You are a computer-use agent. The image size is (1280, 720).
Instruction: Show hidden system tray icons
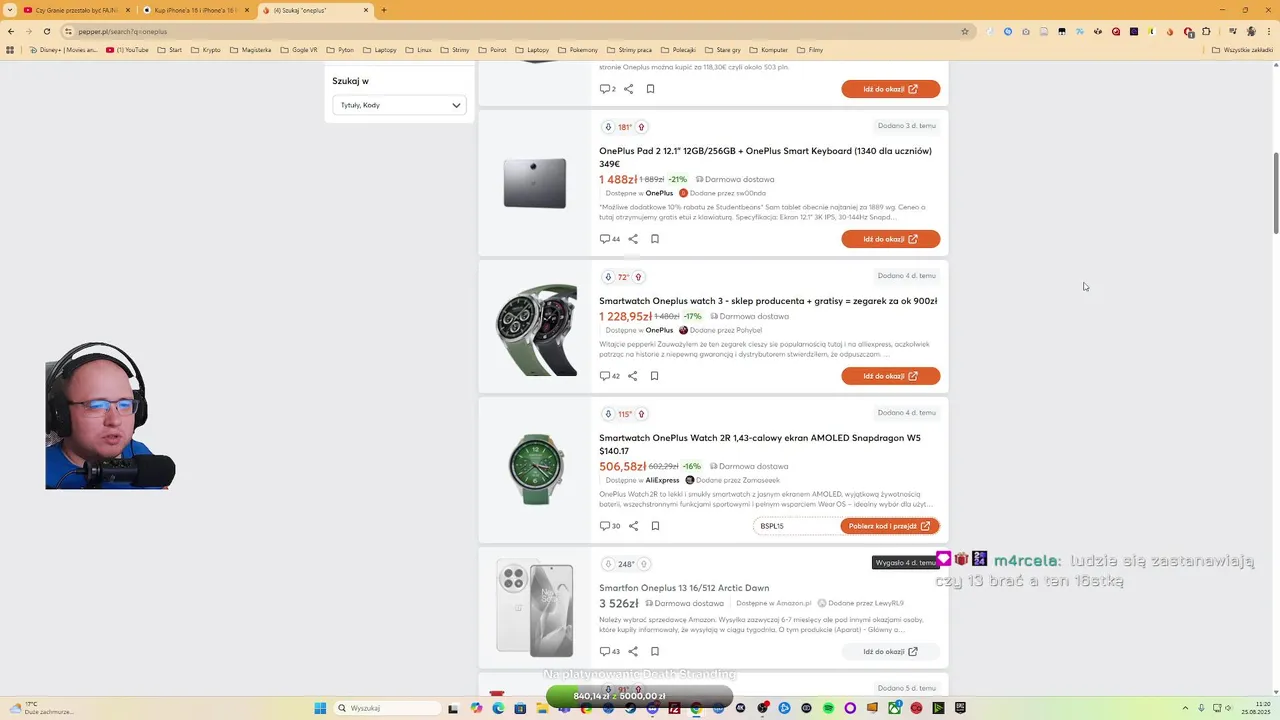pyautogui.click(x=1186, y=708)
